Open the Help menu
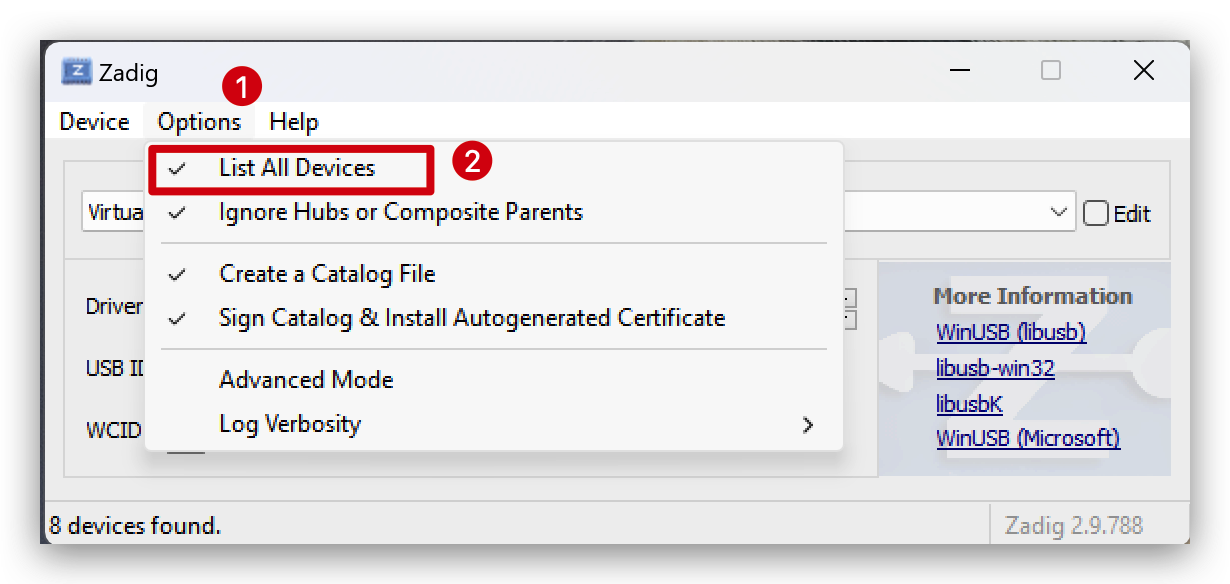The image size is (1230, 584). 294,122
